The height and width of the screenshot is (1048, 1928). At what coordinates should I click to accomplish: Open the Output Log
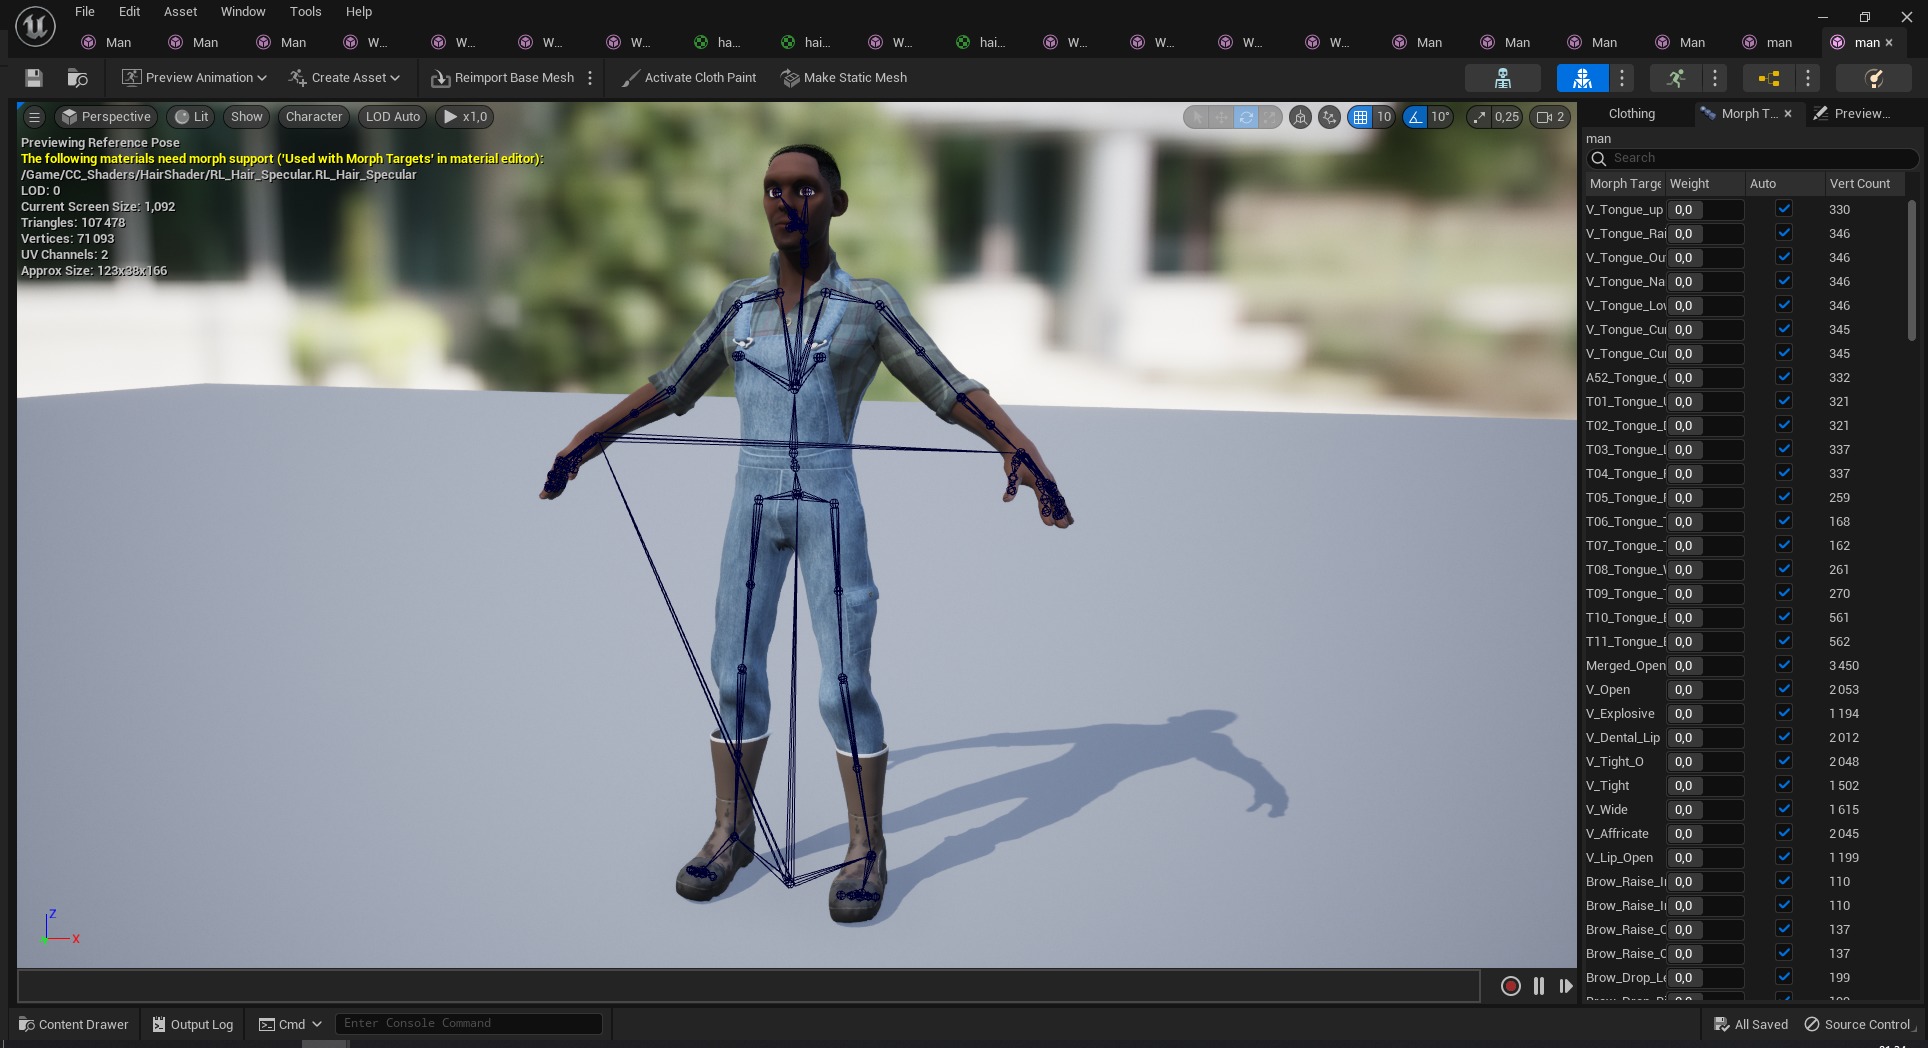(x=193, y=1024)
